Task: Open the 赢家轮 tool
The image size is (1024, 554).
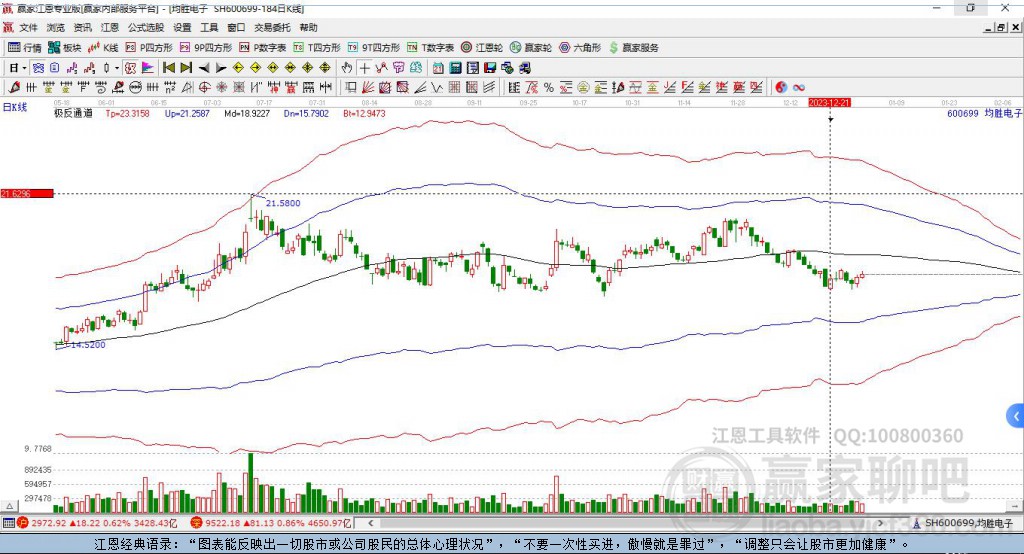Action: tap(531, 48)
